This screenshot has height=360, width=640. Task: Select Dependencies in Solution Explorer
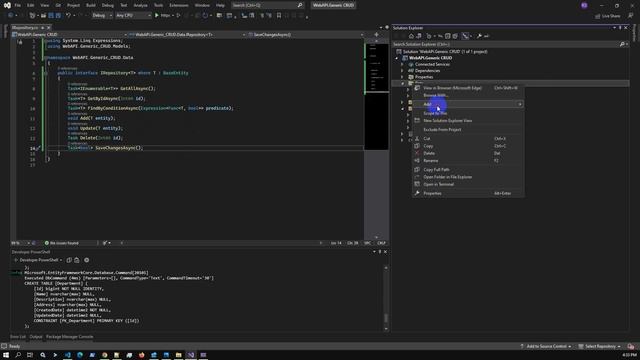pos(427,71)
